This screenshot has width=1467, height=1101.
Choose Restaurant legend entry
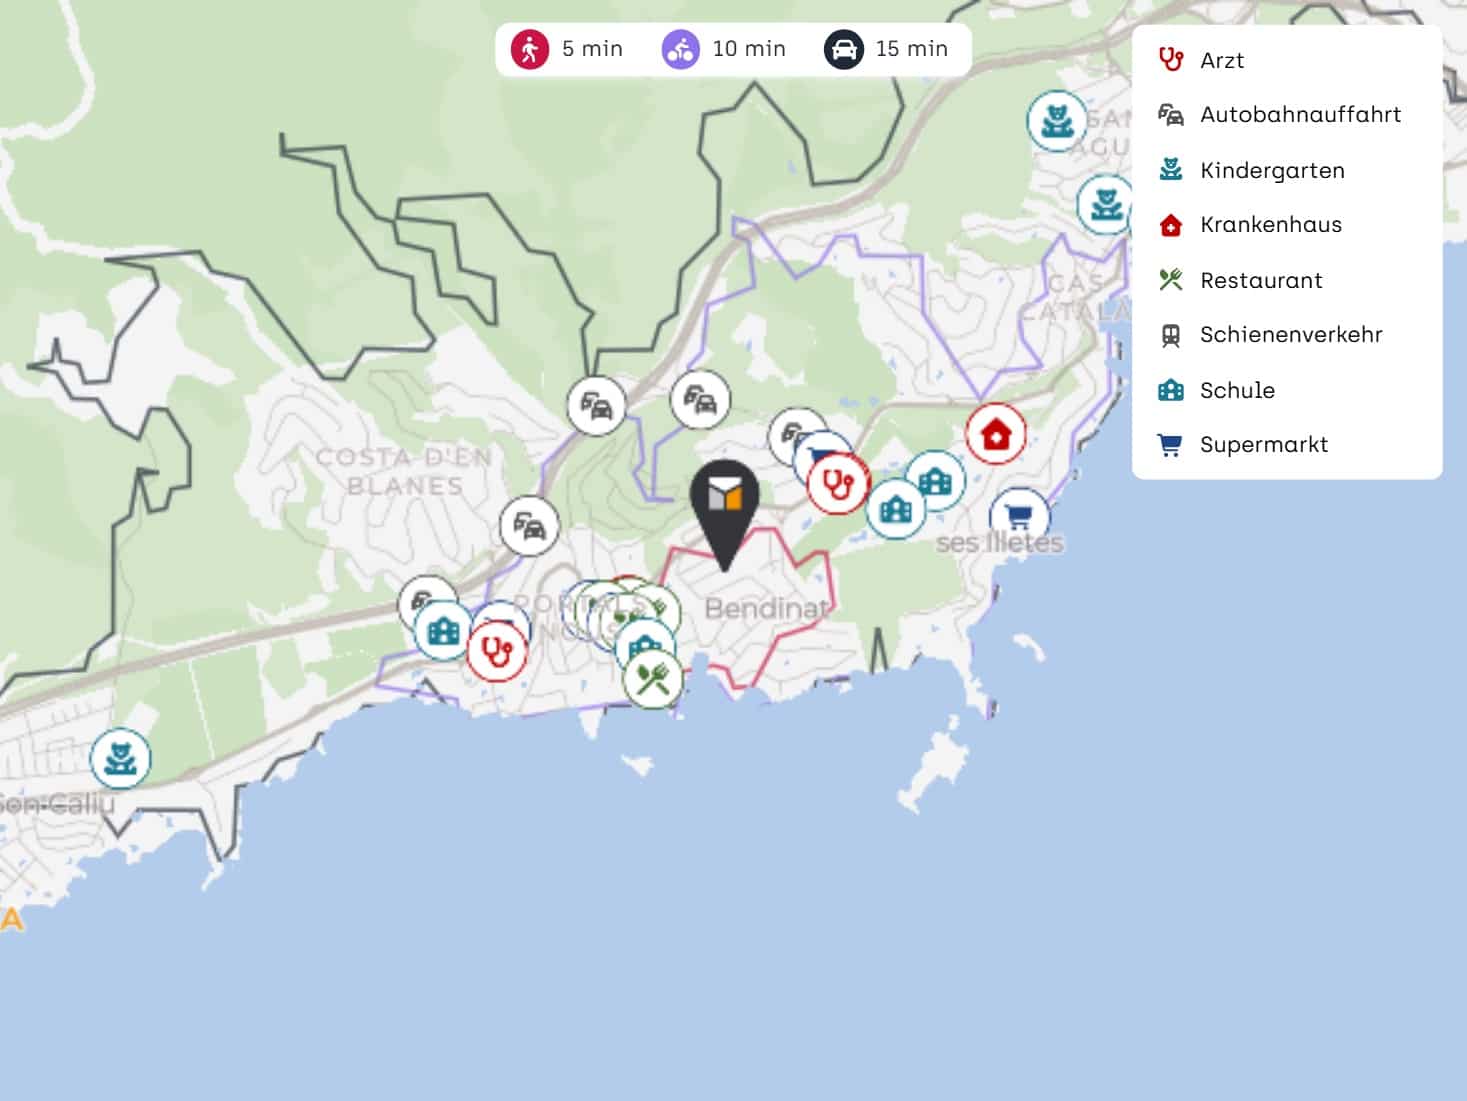point(1240,280)
